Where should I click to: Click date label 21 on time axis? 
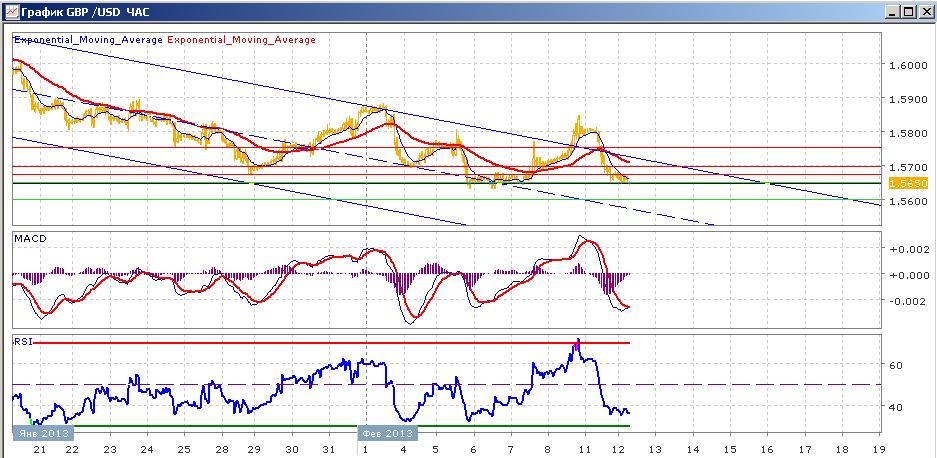[41, 449]
